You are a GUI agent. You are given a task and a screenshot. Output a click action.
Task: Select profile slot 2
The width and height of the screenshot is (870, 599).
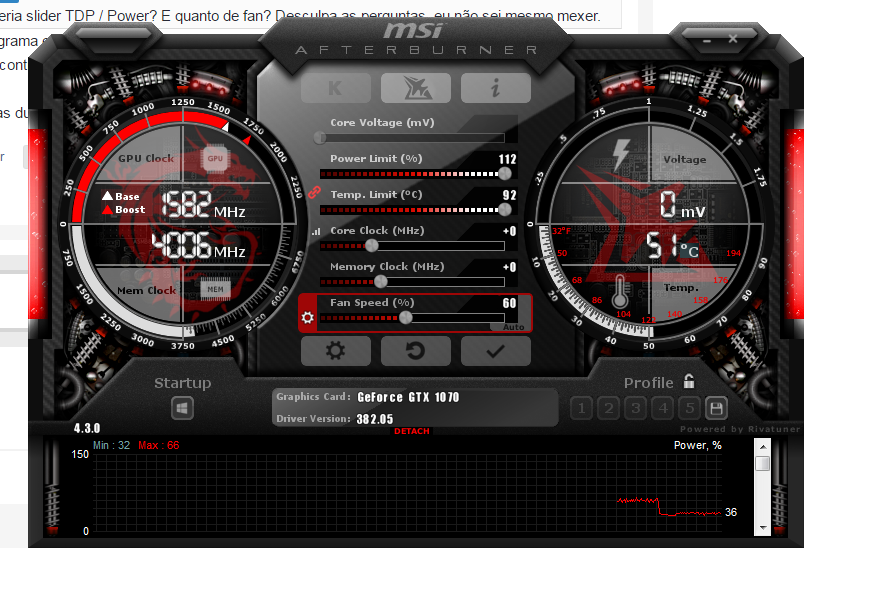pos(609,409)
